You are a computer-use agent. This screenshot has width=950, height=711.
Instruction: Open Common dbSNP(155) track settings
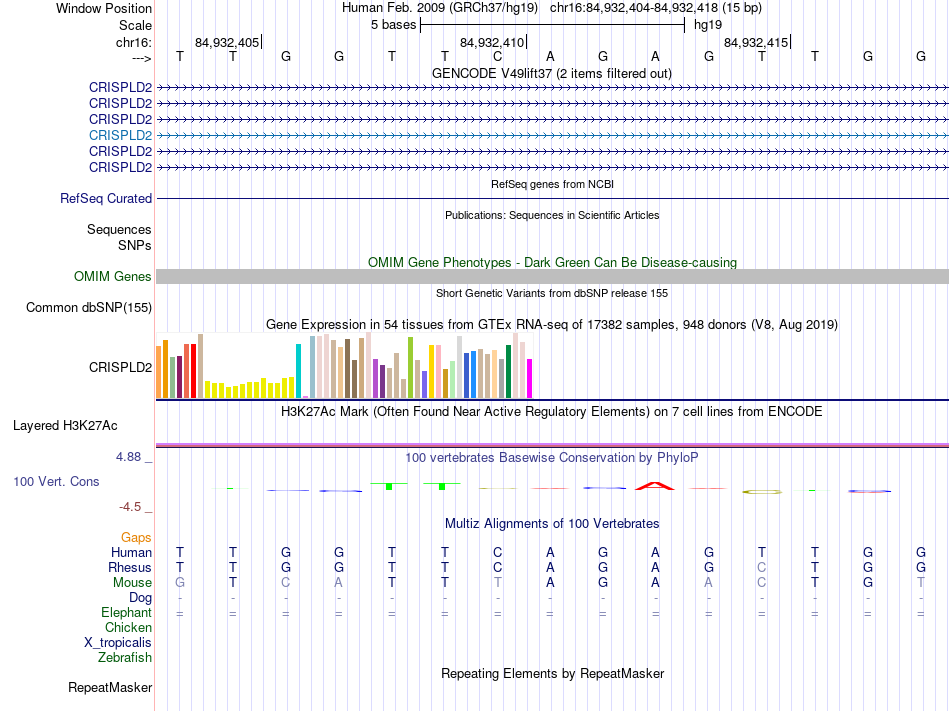(89, 307)
